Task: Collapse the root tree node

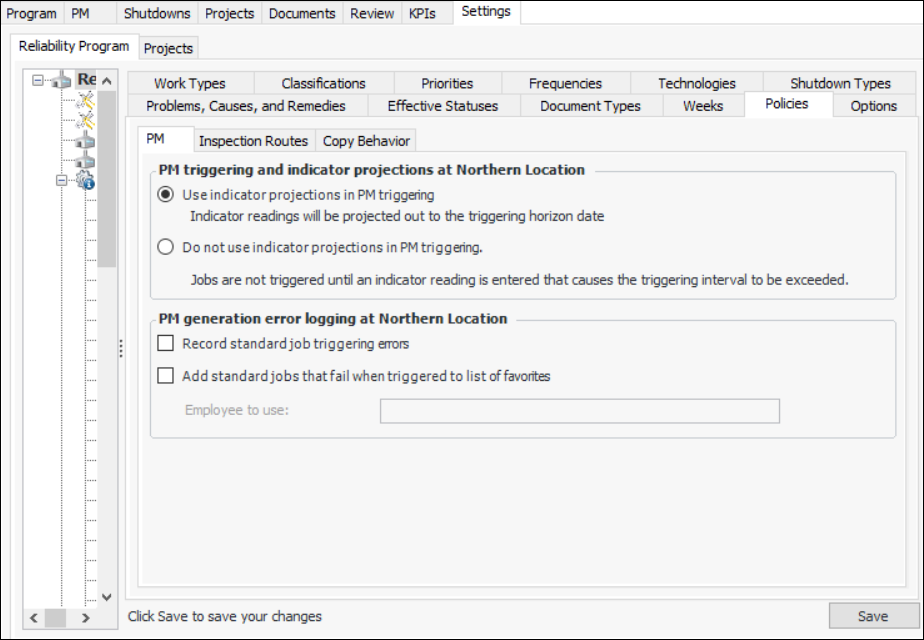Action: coord(38,80)
